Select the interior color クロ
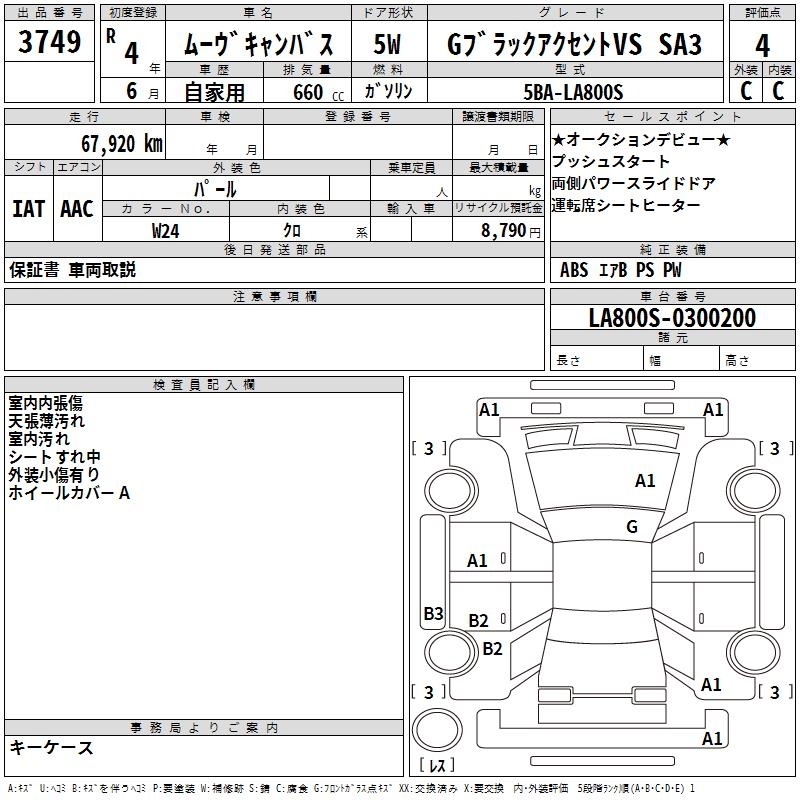 [292, 231]
